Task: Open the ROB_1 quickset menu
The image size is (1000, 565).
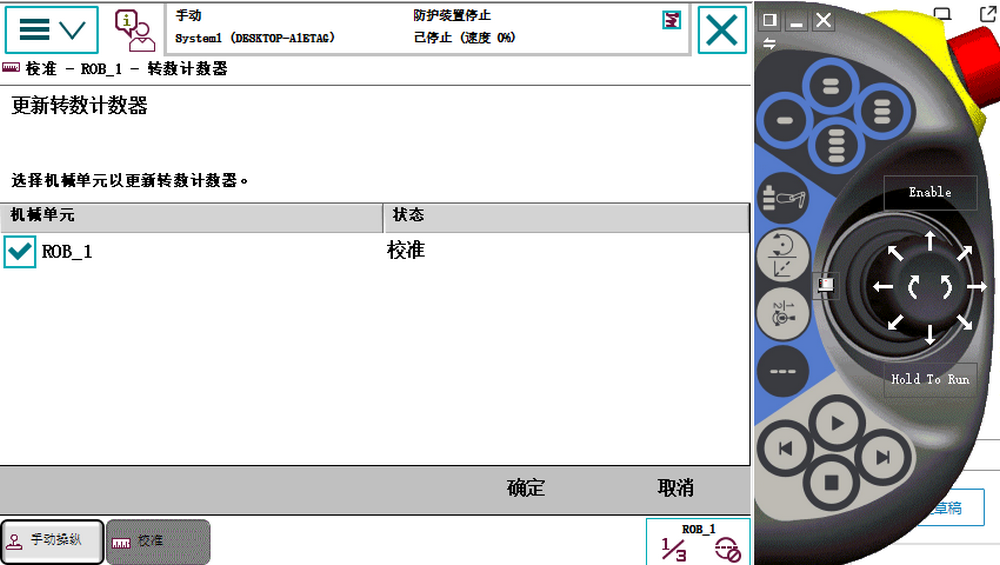Action: tap(698, 542)
